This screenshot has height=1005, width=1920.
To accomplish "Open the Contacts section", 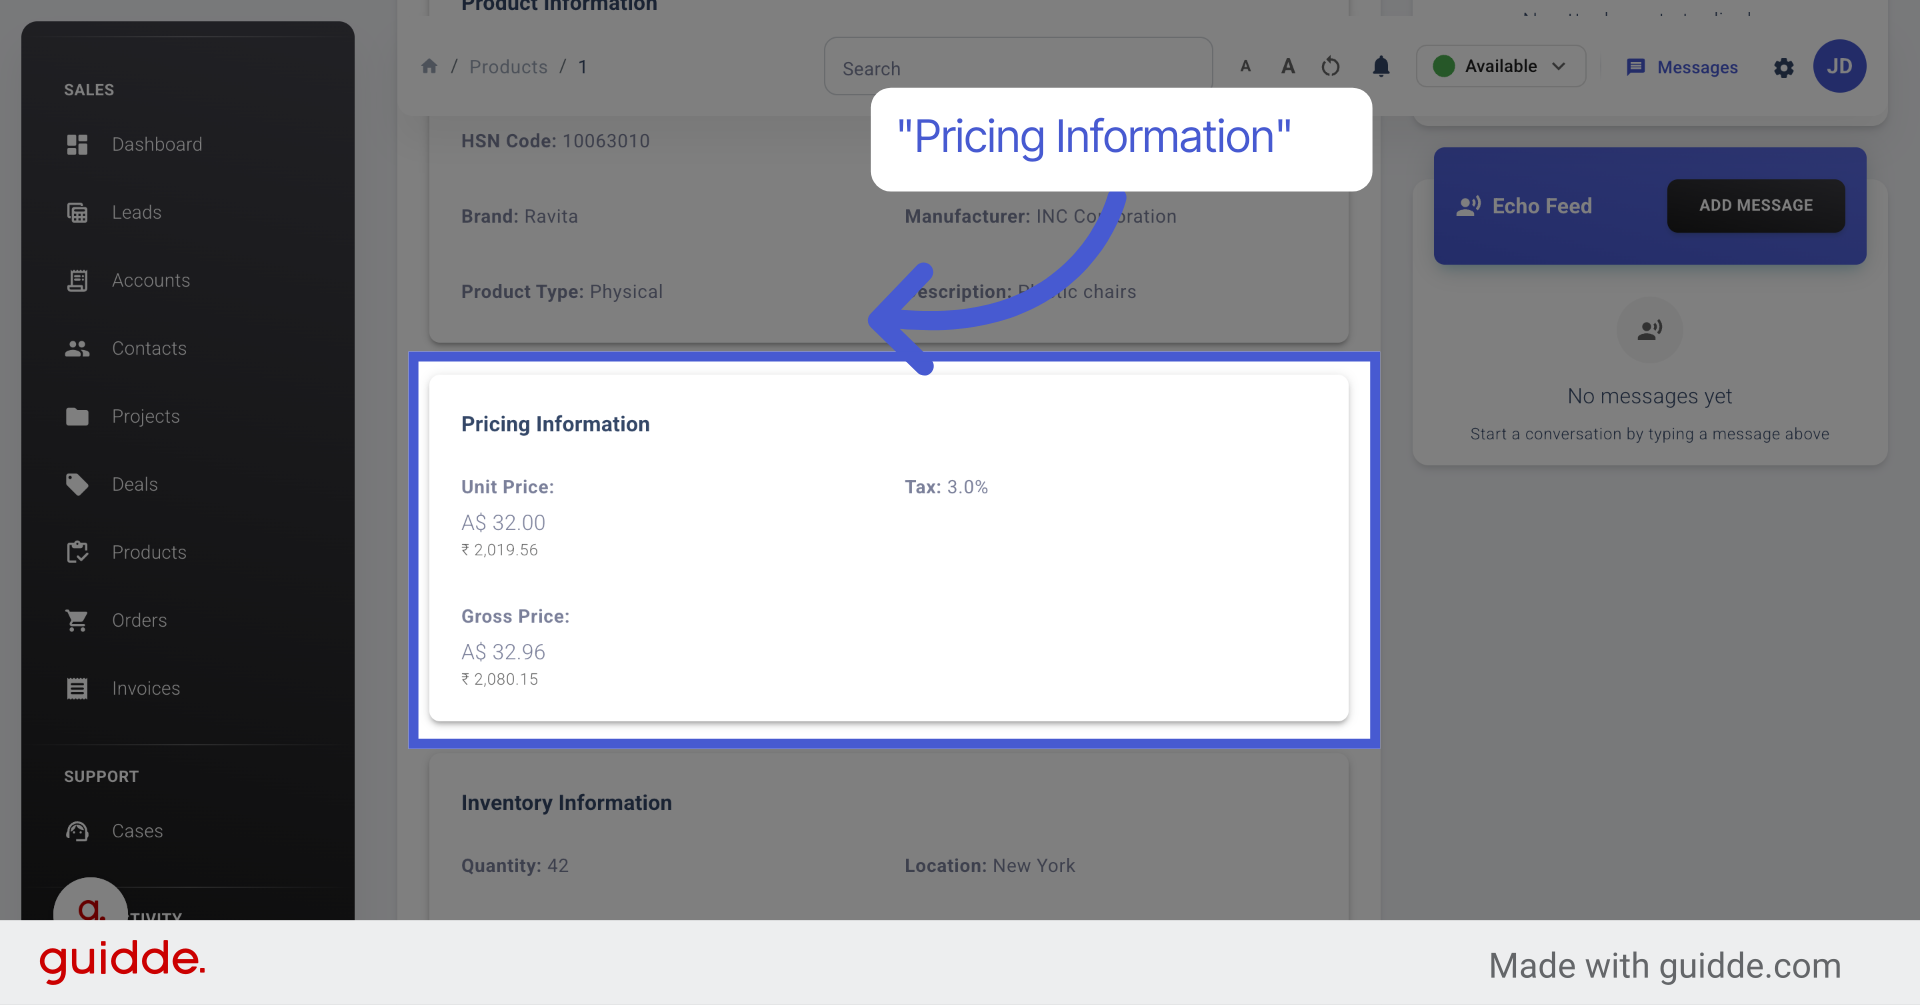I will [149, 348].
